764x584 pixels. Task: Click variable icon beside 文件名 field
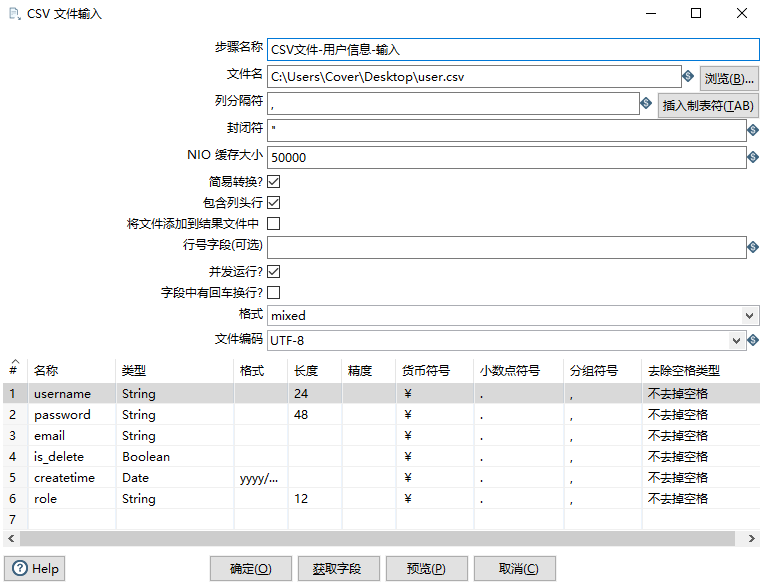[688, 77]
